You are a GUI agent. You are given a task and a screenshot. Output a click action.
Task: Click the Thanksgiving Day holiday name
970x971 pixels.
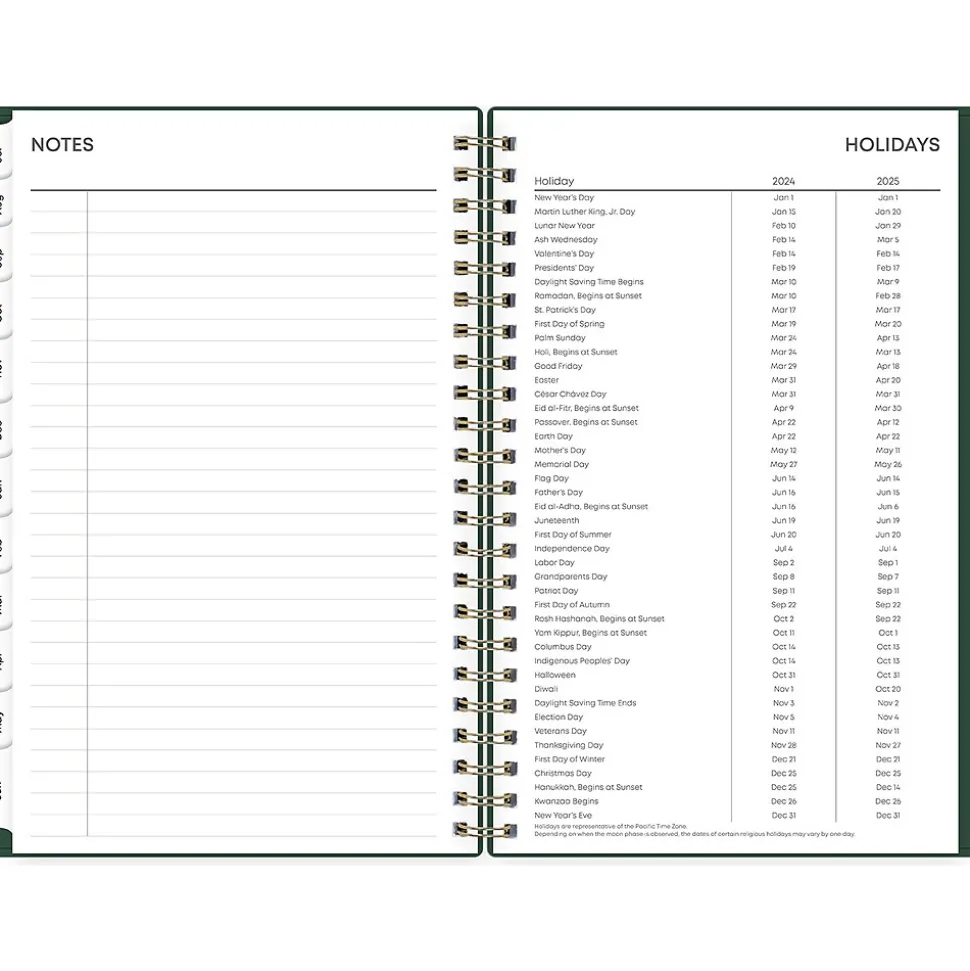568,745
